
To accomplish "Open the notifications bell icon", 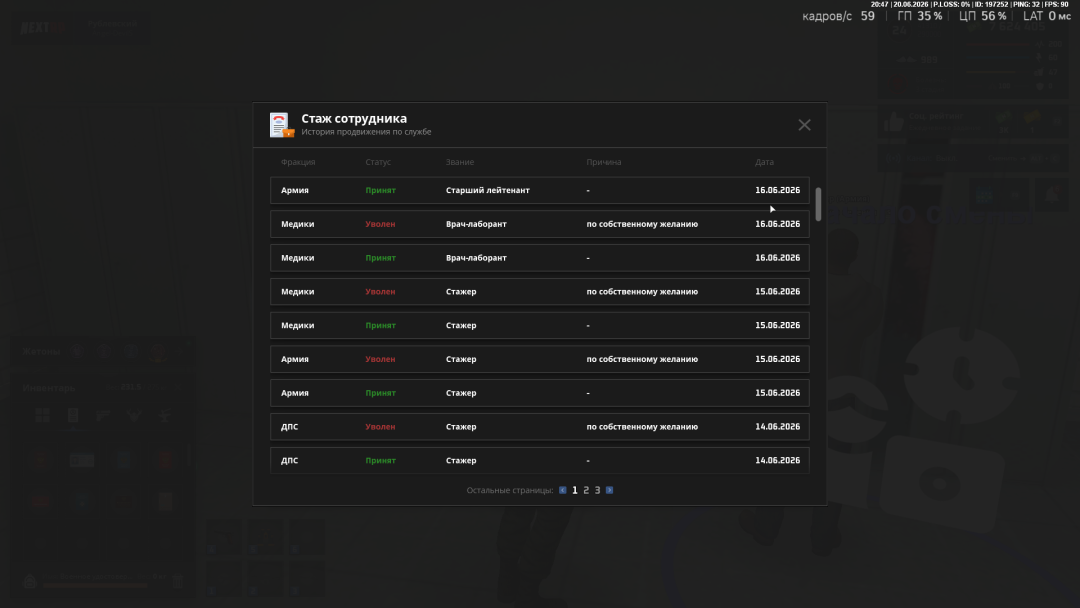I will [x=1052, y=196].
